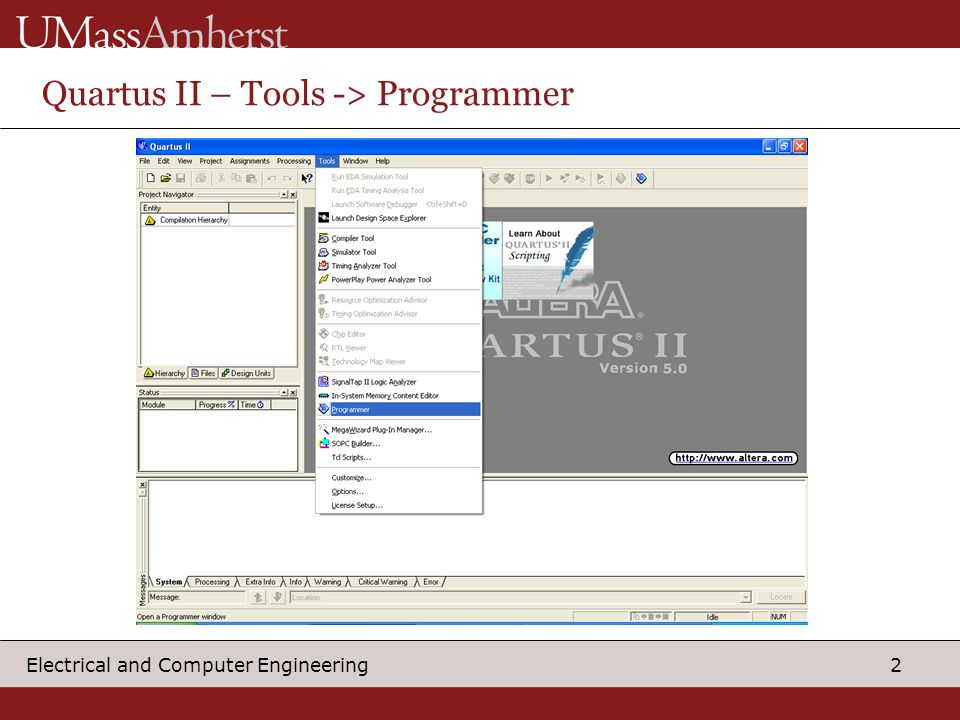960x720 pixels.
Task: Switch to the Hierarchy tab
Action: coord(164,373)
